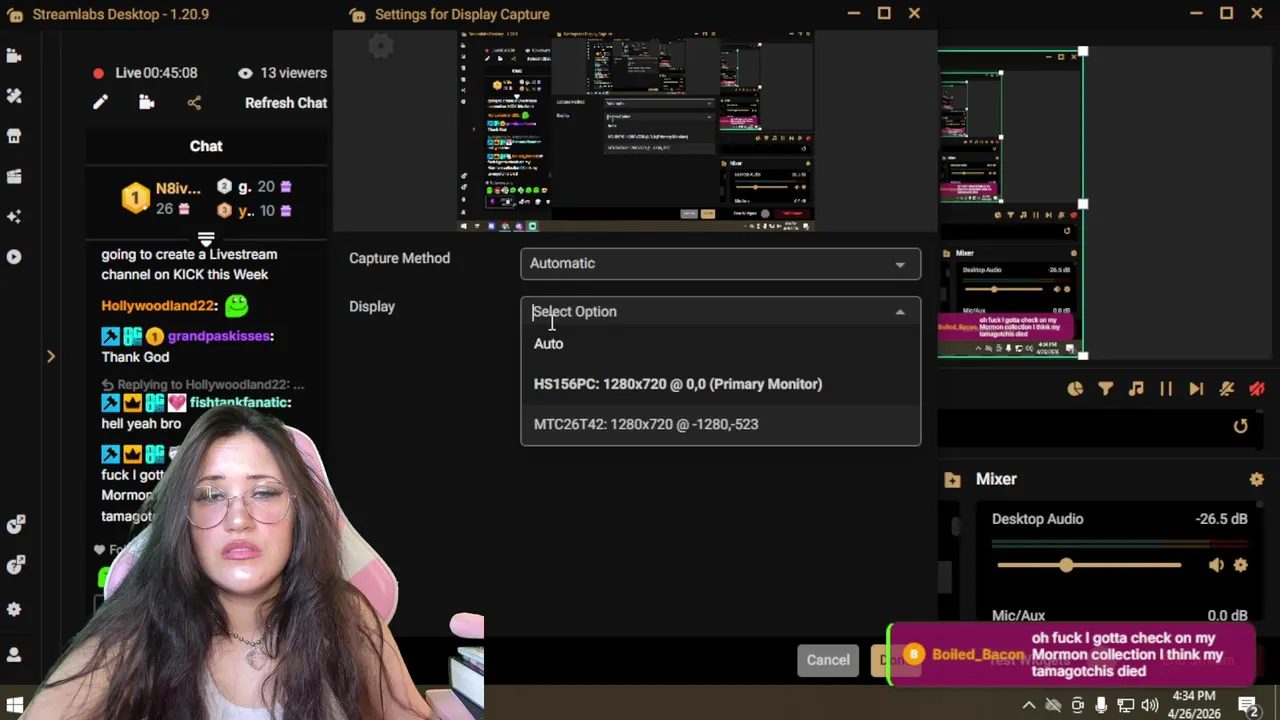The image size is (1280, 720).
Task: Select the Chat tab heading
Action: point(206,146)
